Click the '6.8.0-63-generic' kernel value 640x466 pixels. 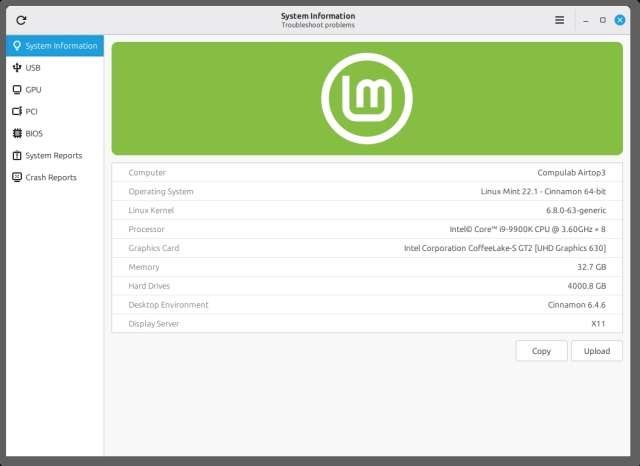pyautogui.click(x=576, y=211)
